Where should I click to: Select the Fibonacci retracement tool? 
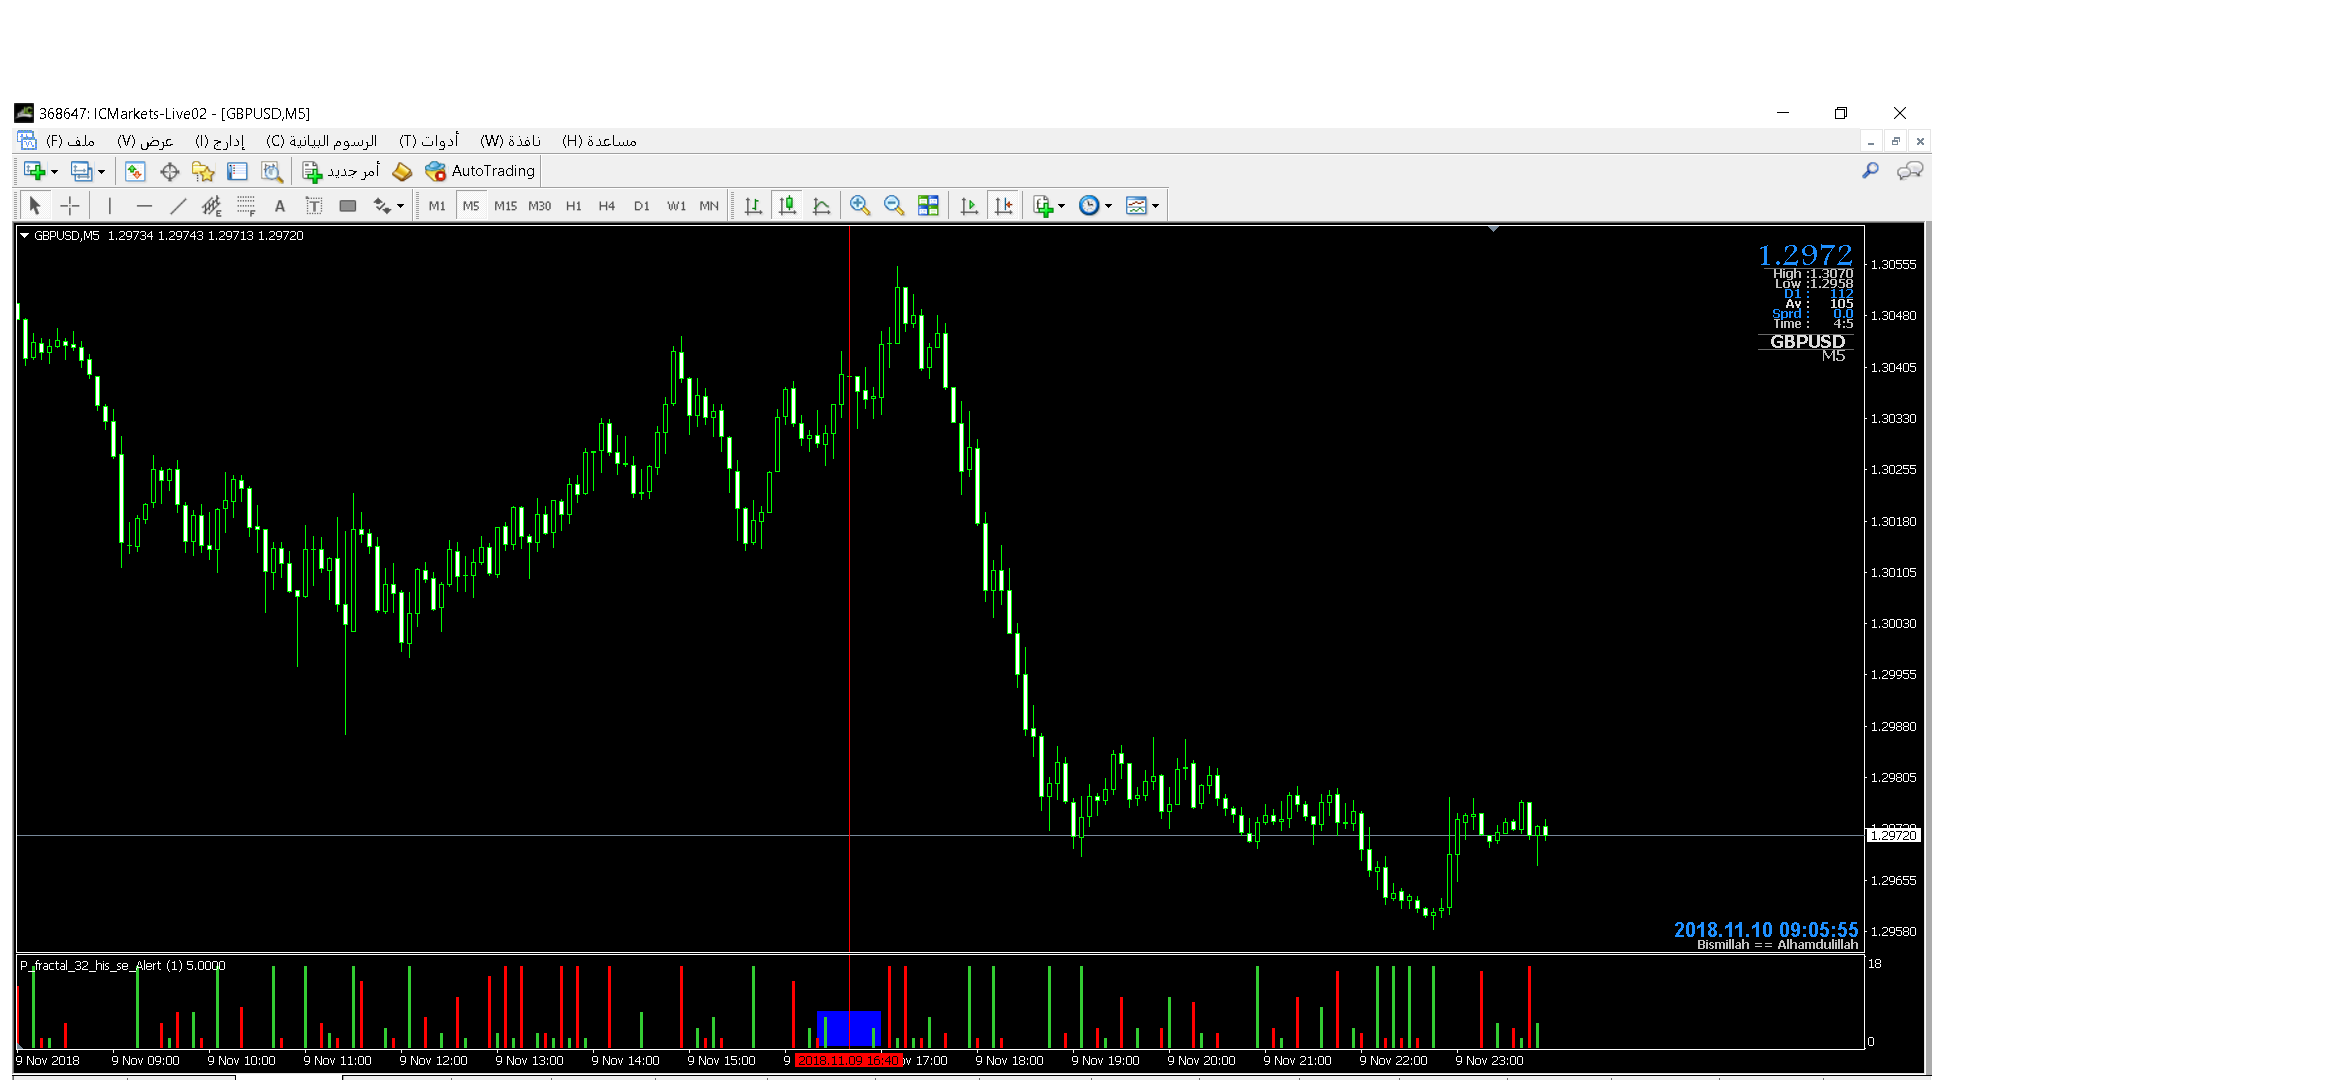tap(246, 206)
